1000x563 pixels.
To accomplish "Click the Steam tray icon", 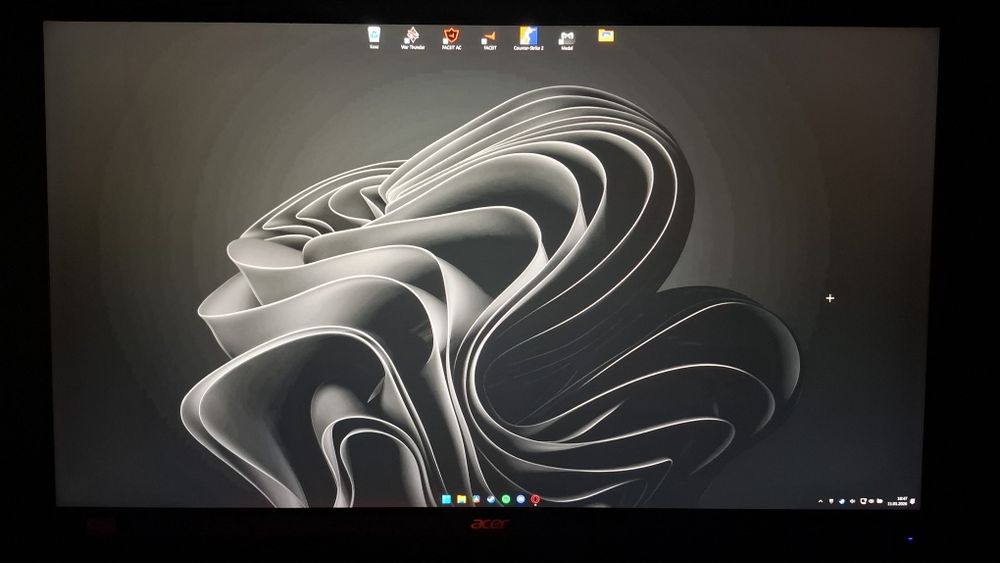I will pos(842,501).
